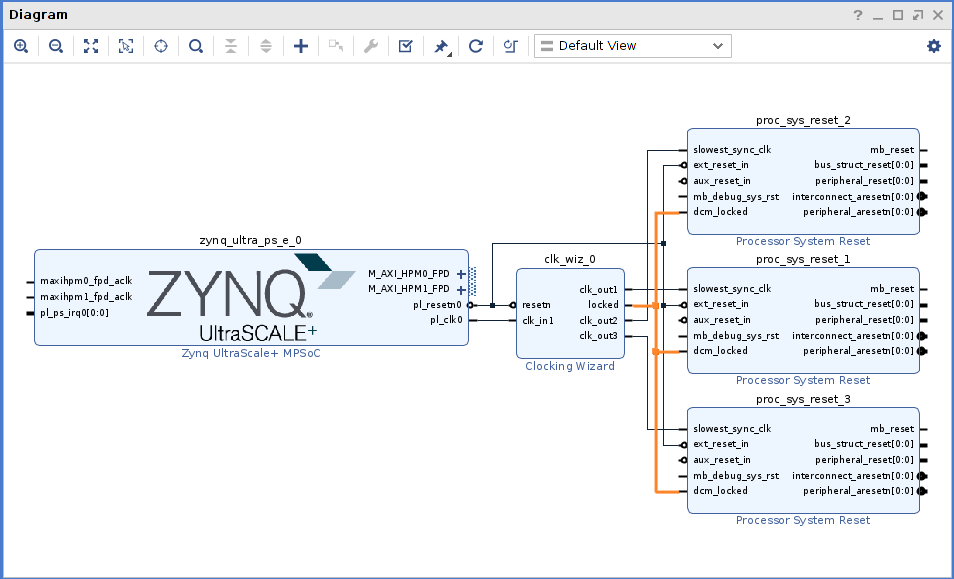This screenshot has height=579, width=954.
Task: Click the Clocking Wizard label
Action: point(570,366)
